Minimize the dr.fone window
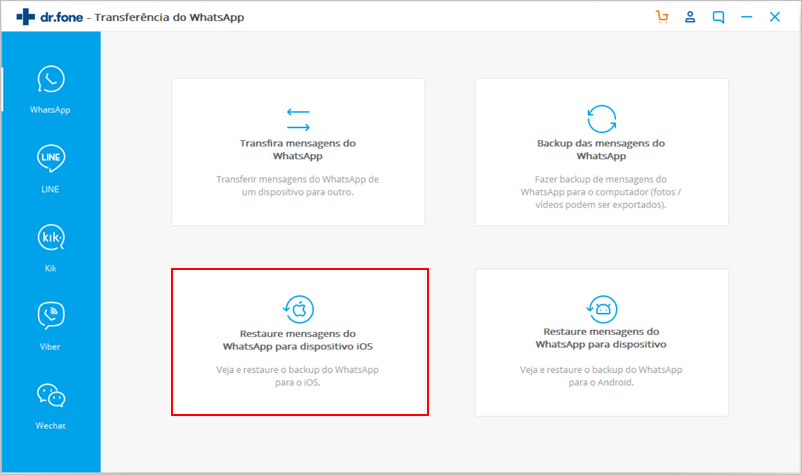Viewport: 802px width, 475px height. click(x=747, y=17)
